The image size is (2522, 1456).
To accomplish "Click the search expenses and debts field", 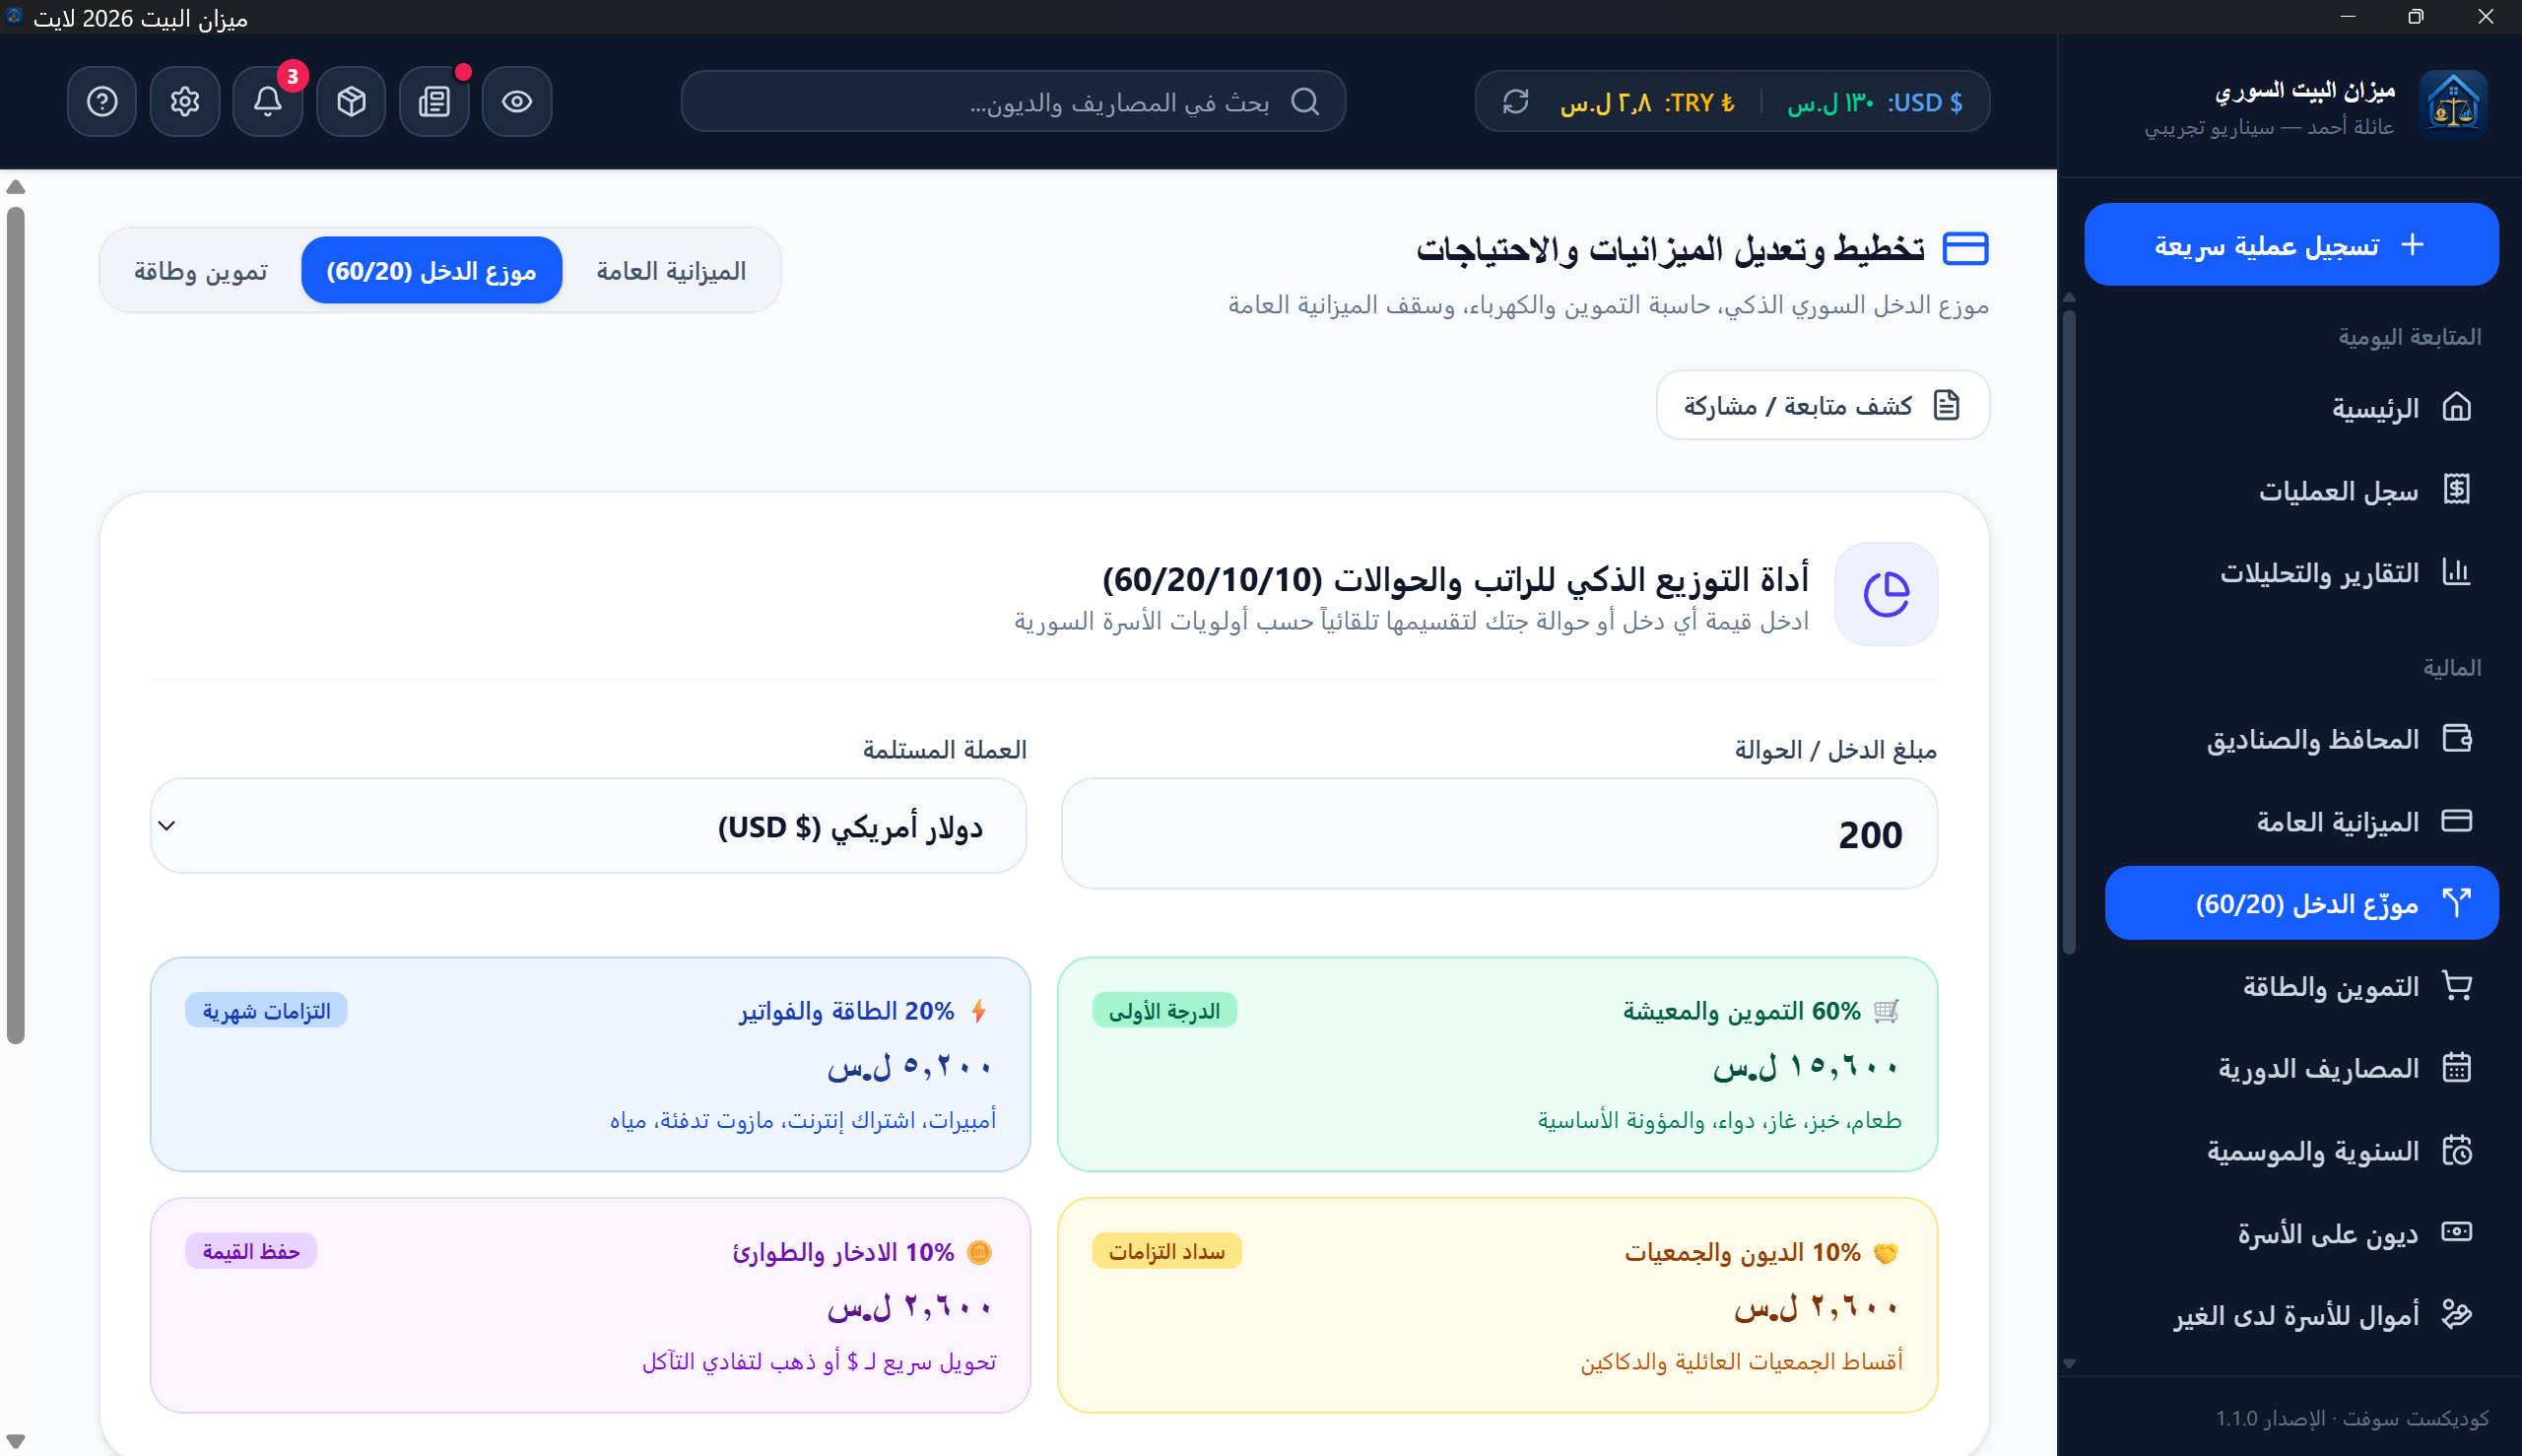I will [x=1013, y=101].
